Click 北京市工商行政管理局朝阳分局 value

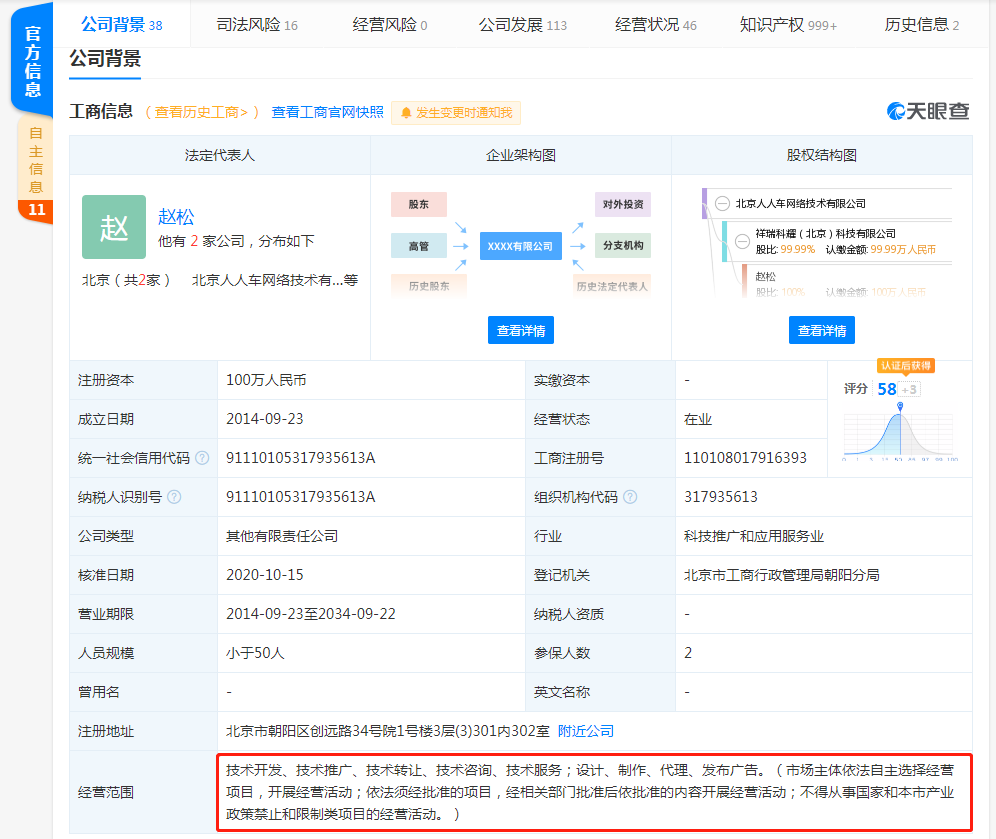781,575
